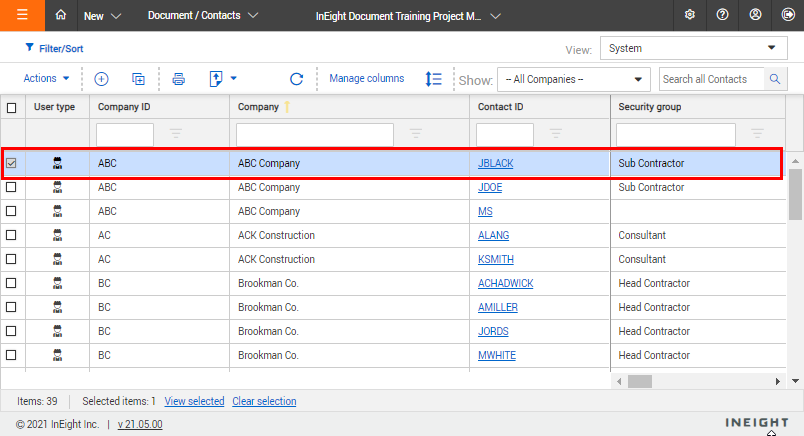
Task: Click the User type column header
Action: pos(54,107)
